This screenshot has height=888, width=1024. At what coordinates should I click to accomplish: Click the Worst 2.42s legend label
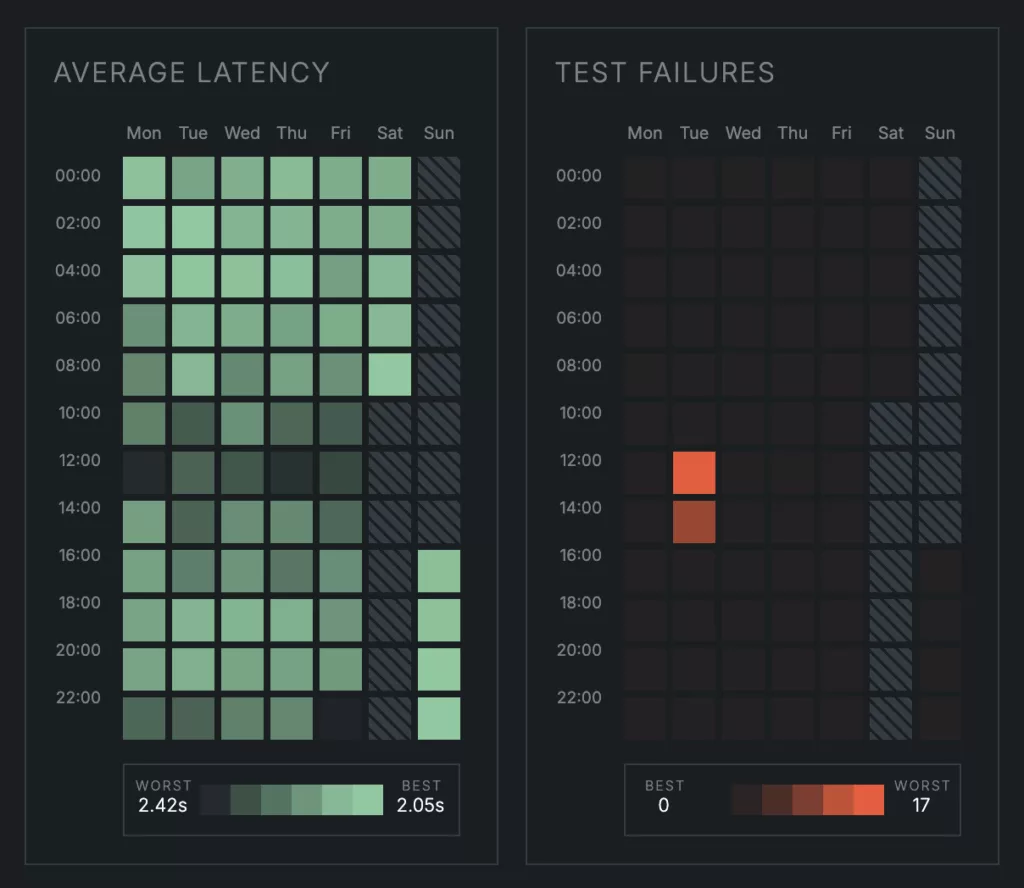click(x=163, y=796)
